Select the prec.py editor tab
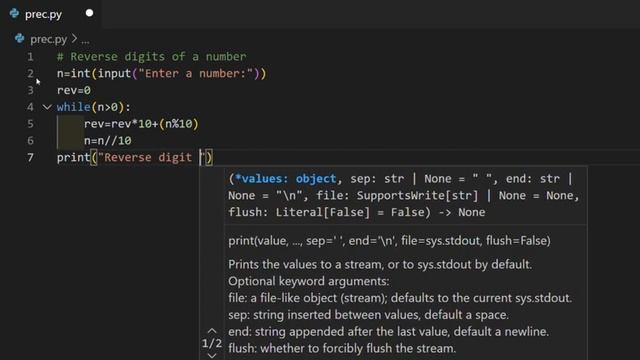Image resolution: width=640 pixels, height=360 pixels. [51, 14]
